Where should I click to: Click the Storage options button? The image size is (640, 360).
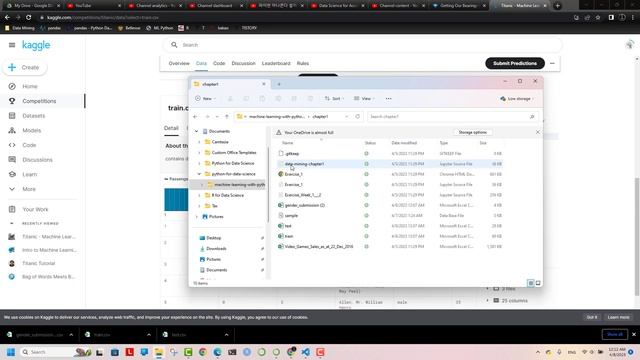[472, 132]
